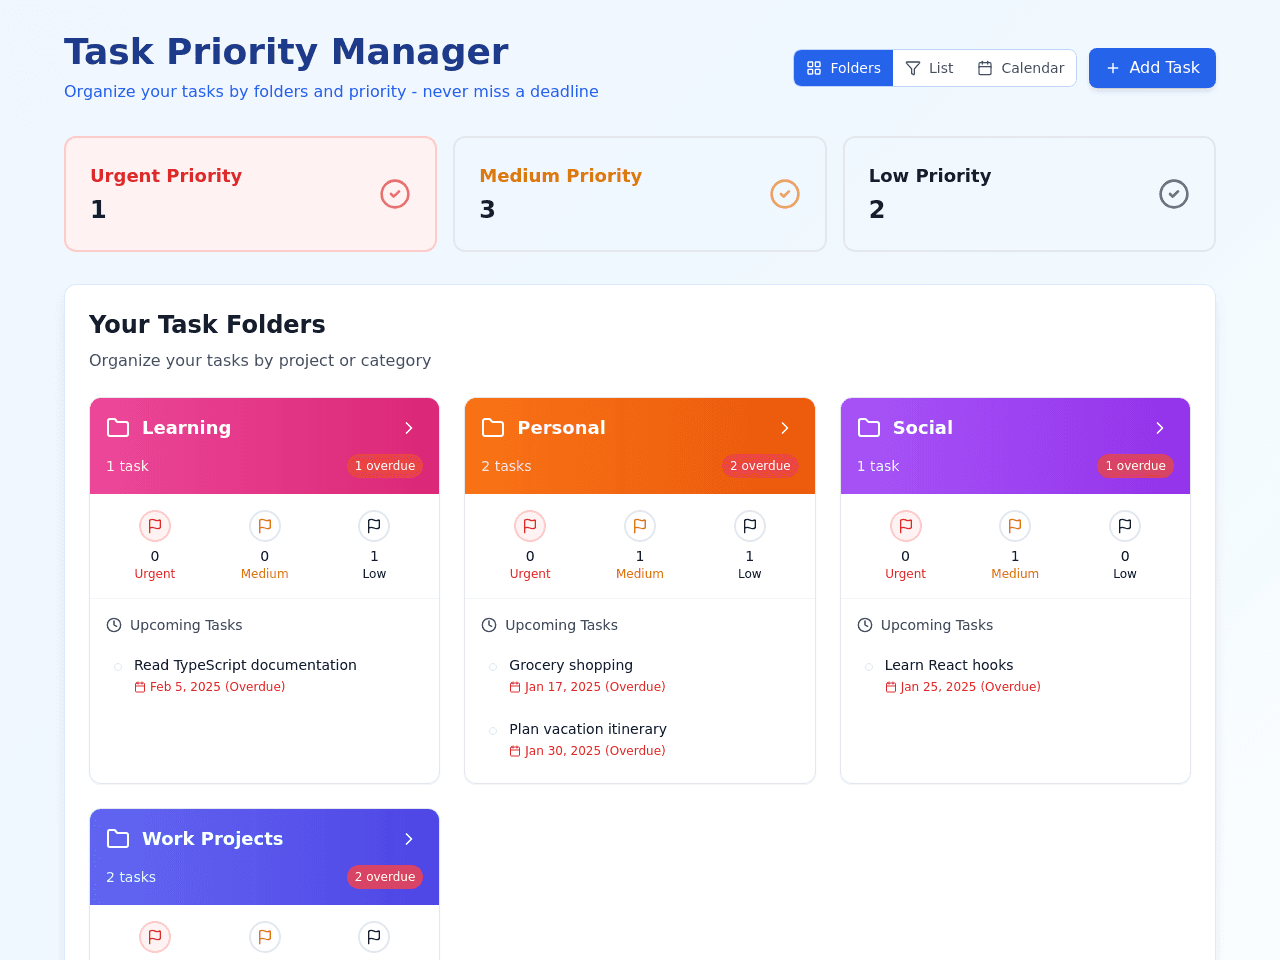Click the Work Projects folder icon
This screenshot has height=960, width=1280.
click(118, 839)
